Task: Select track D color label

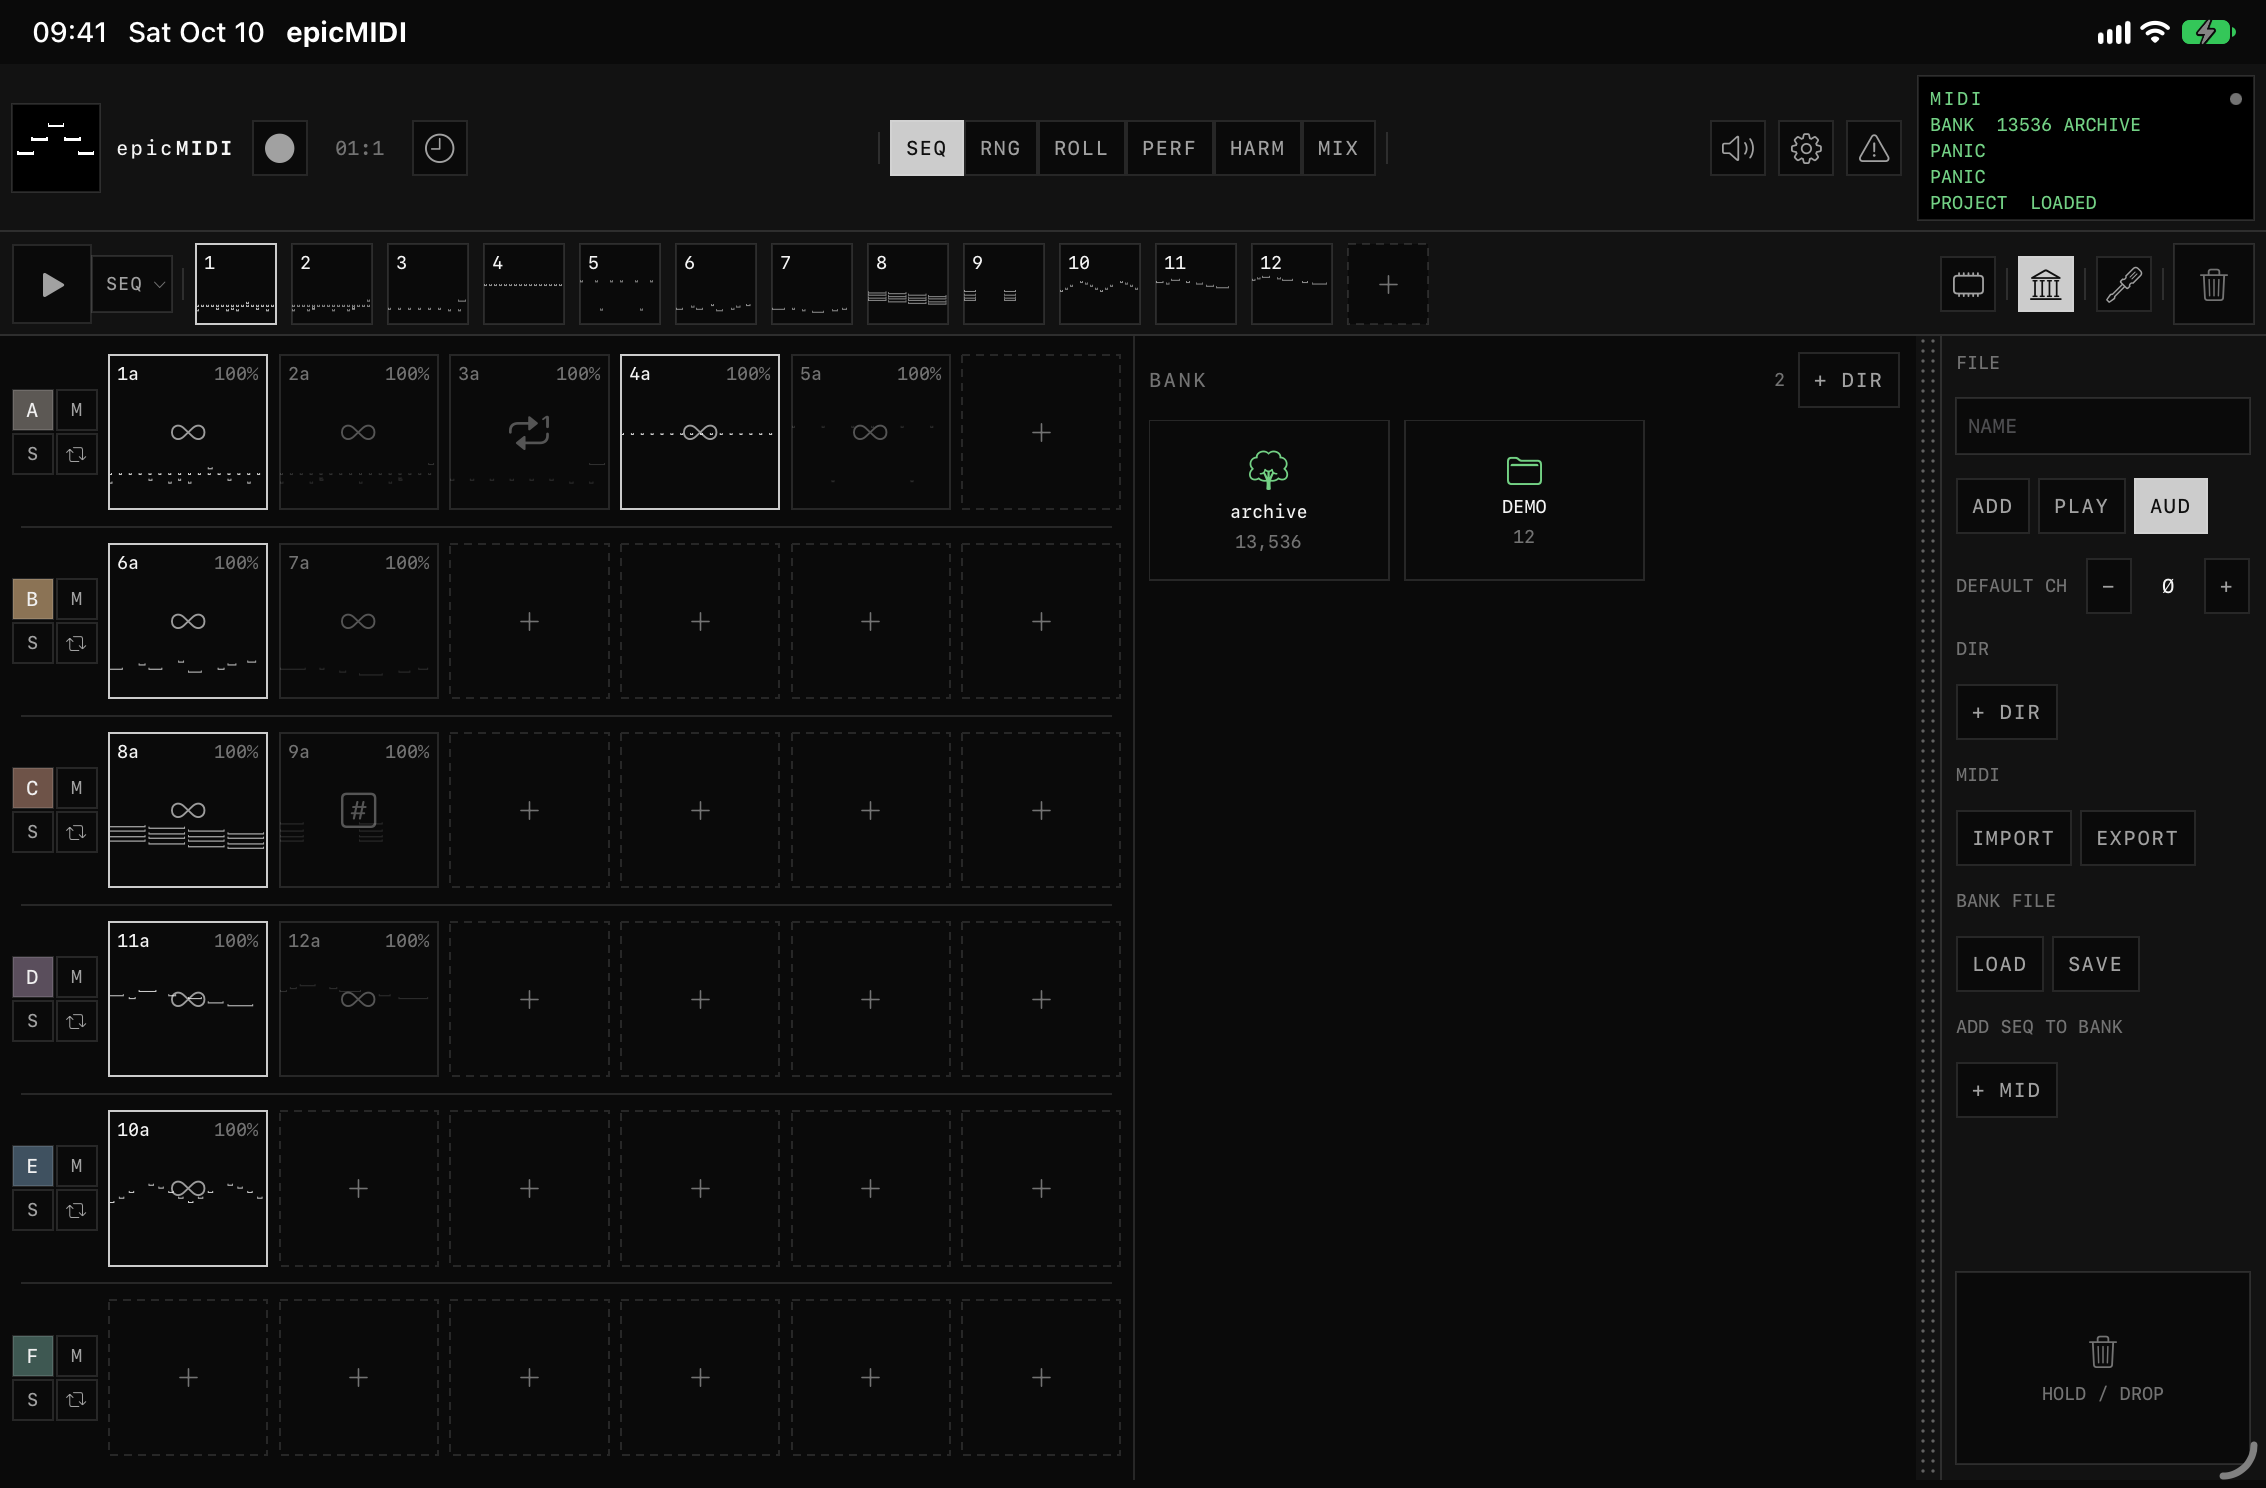Action: pos(32,977)
